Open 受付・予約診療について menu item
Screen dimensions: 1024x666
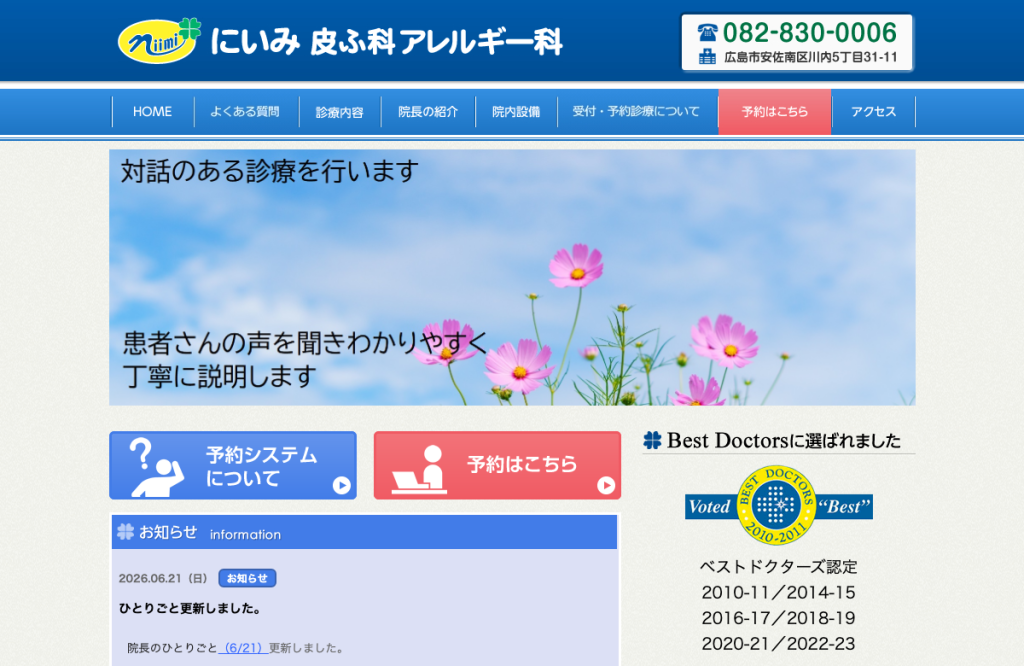point(636,112)
